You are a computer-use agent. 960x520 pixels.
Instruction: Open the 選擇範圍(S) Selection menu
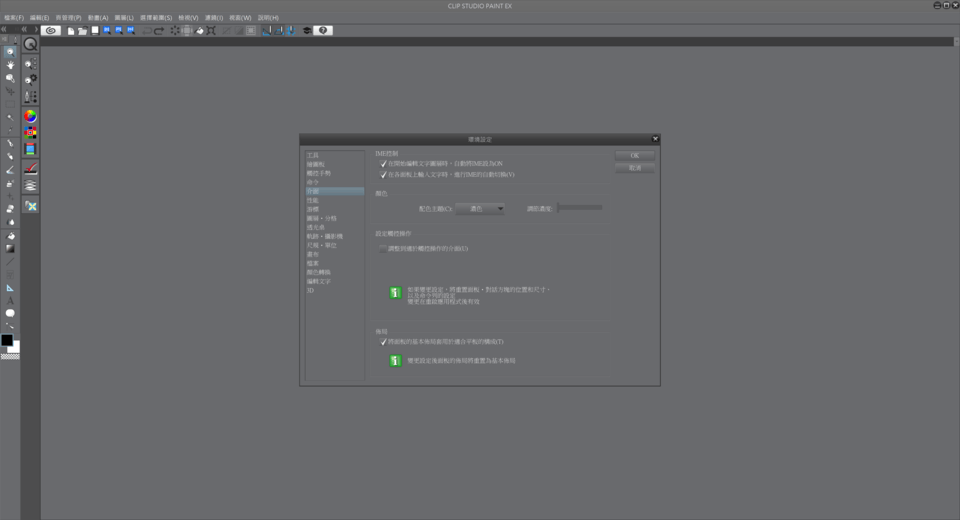pyautogui.click(x=156, y=18)
